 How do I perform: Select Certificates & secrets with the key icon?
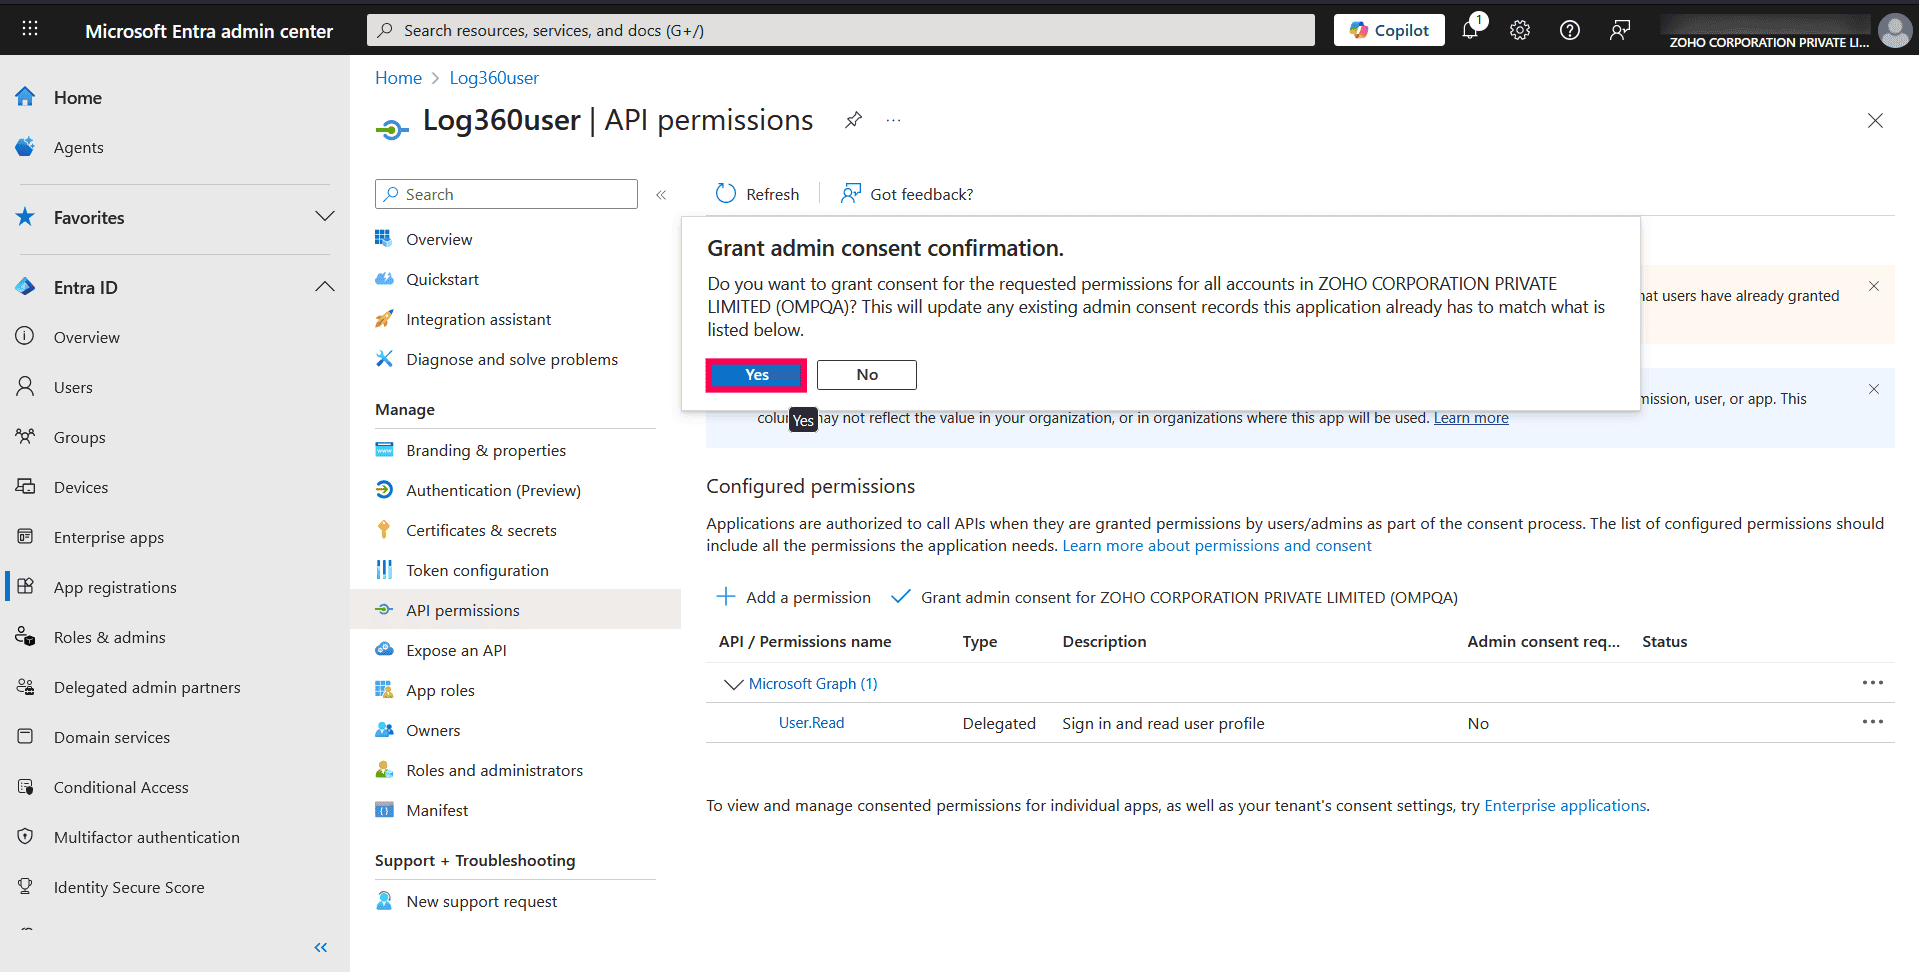point(482,529)
